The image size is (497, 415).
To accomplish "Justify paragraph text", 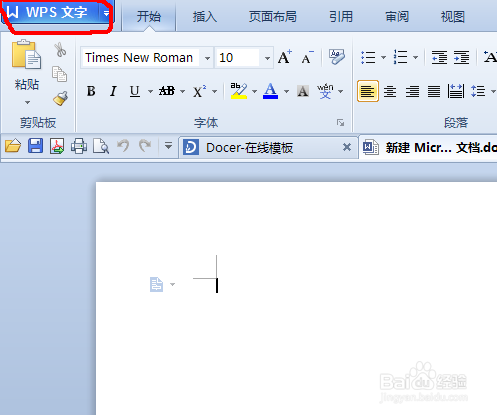I will click(x=434, y=91).
